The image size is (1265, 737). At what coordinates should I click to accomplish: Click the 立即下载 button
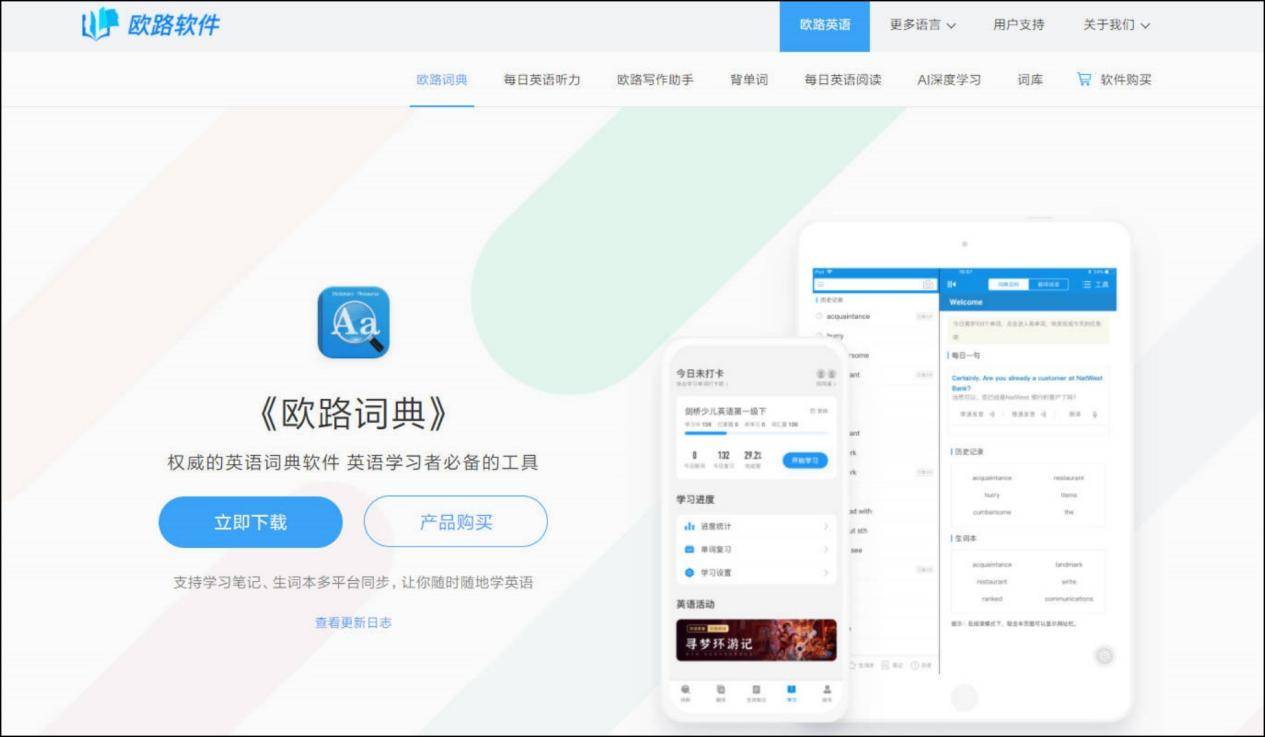pos(250,522)
